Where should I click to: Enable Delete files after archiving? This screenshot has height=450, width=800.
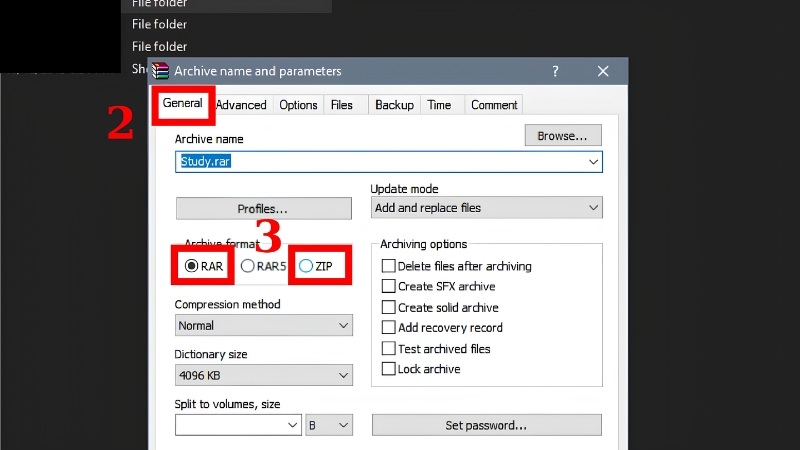point(456,266)
